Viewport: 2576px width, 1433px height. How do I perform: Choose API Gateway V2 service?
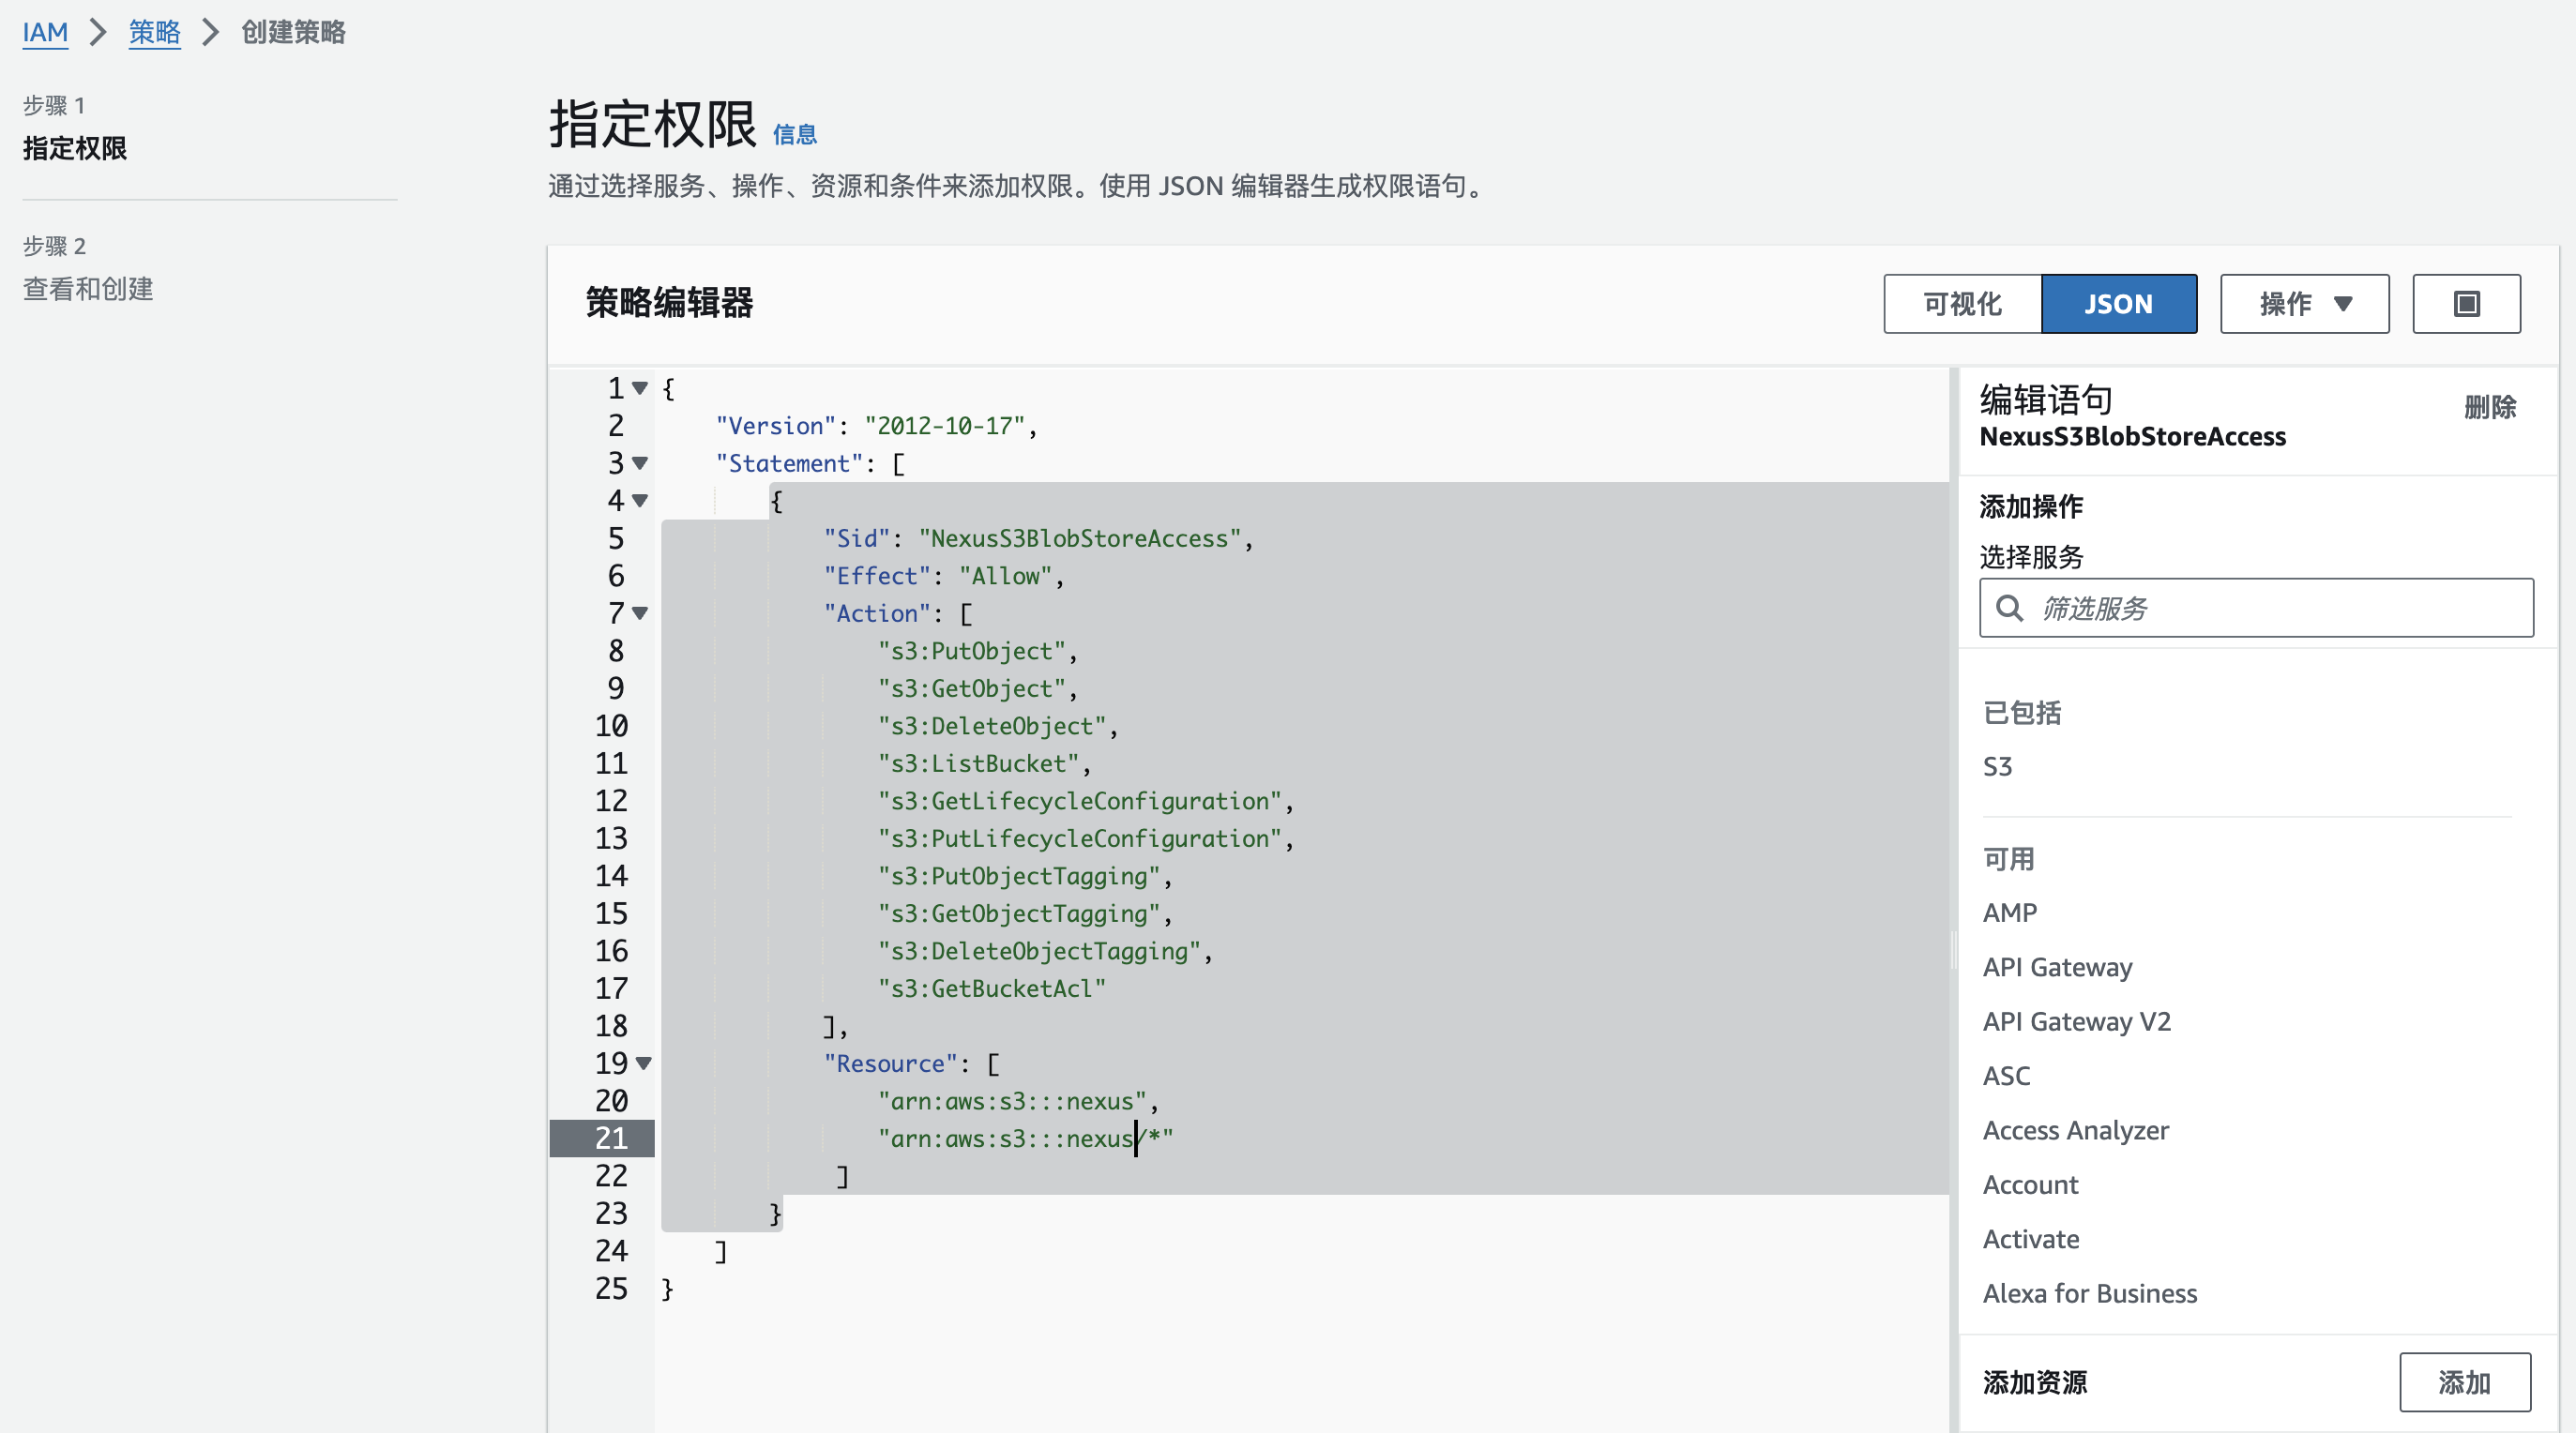tap(2076, 1022)
